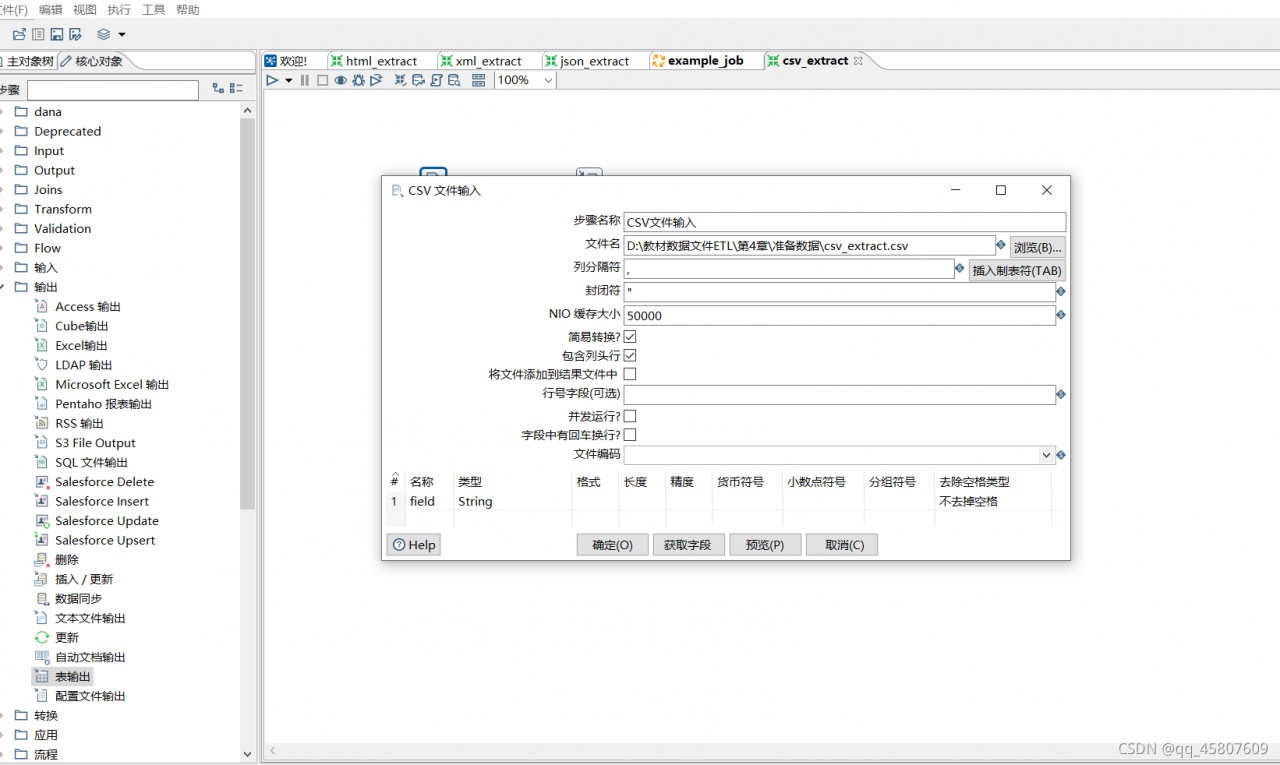Screen dimensions: 1280x765
Task: Switch to the json_extract tab
Action: 594,61
